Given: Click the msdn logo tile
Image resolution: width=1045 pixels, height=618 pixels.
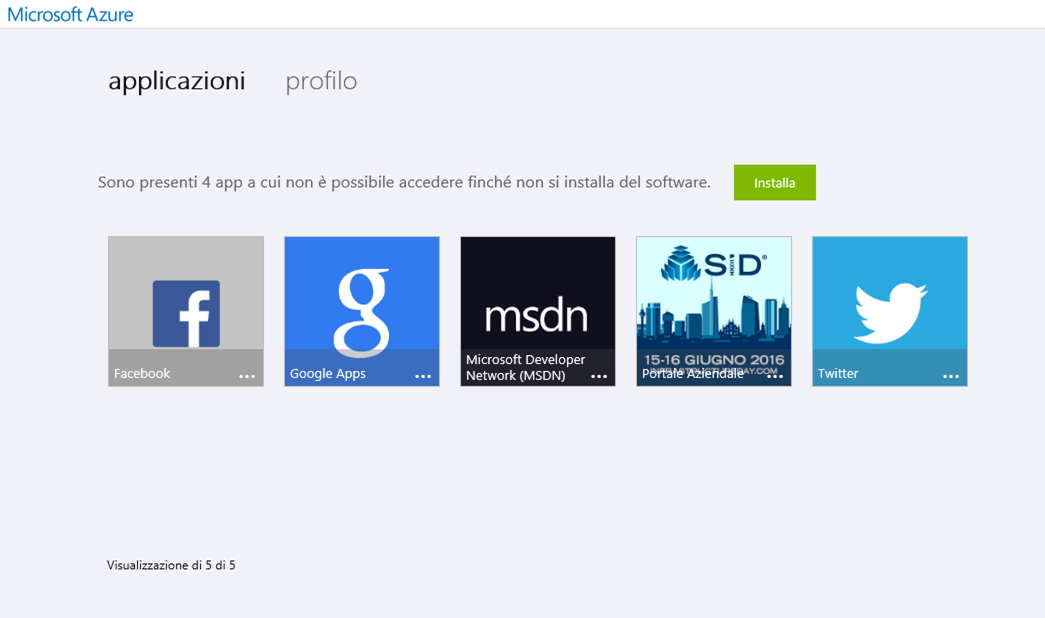Looking at the screenshot, I should [x=537, y=315].
